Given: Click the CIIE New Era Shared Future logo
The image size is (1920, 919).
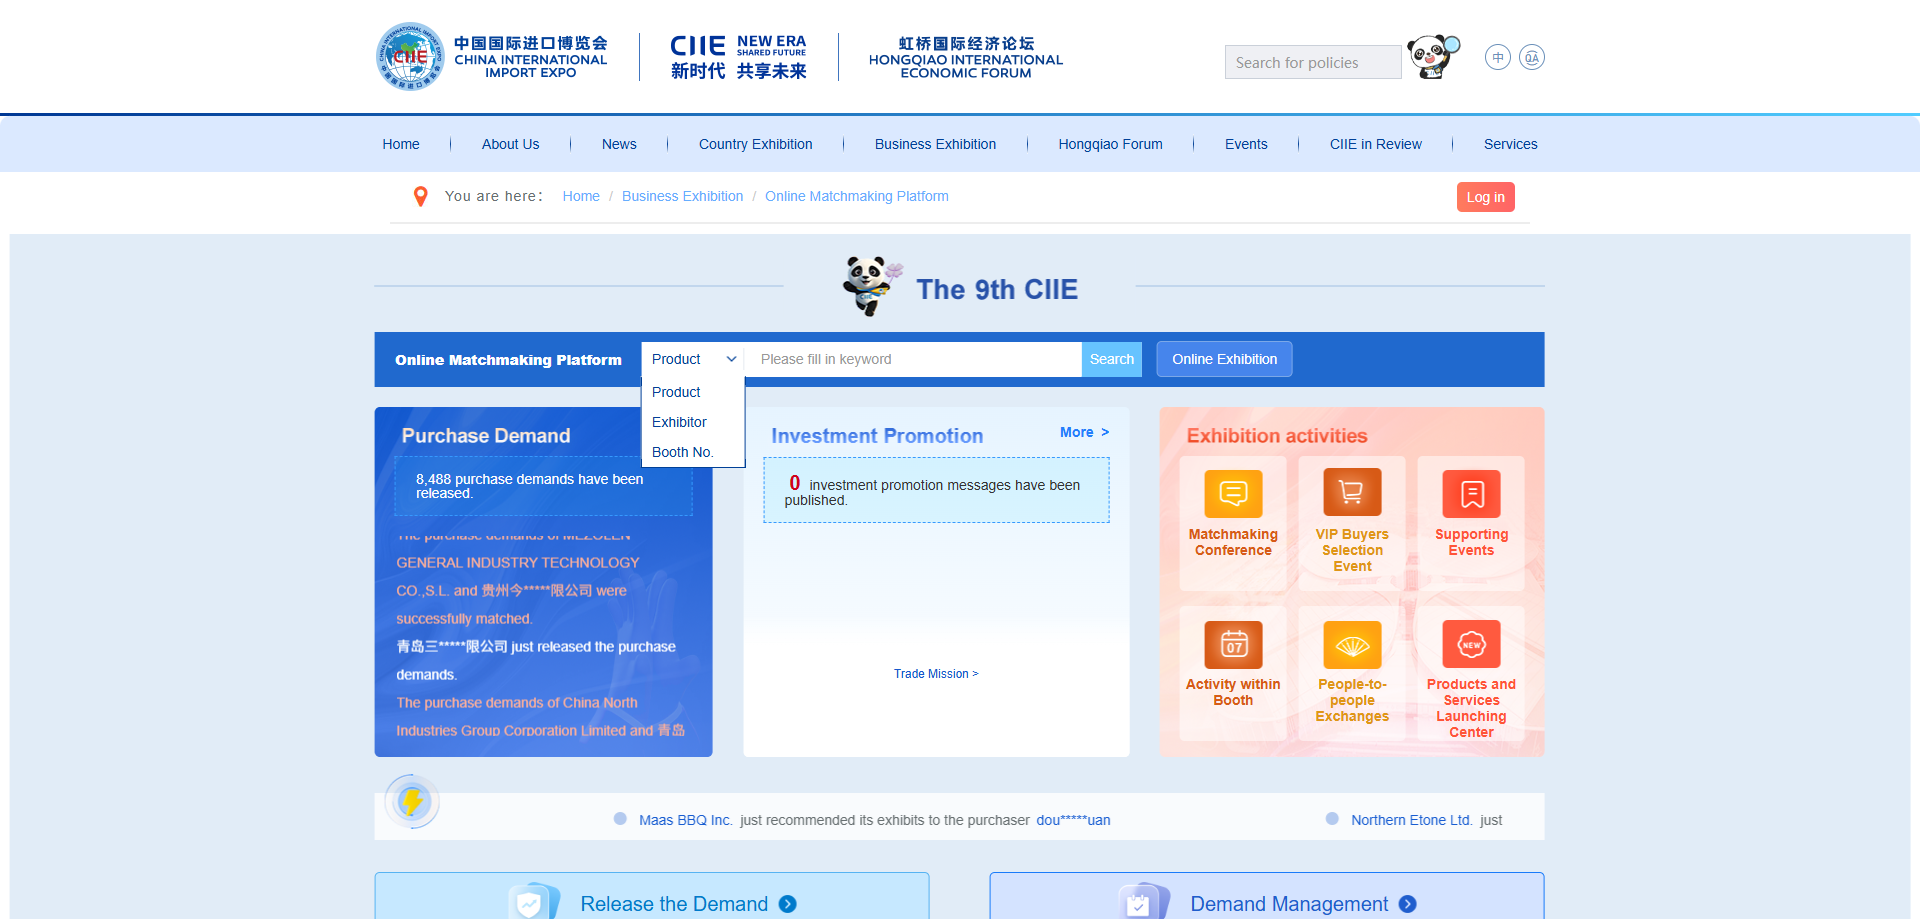Looking at the screenshot, I should pos(738,57).
